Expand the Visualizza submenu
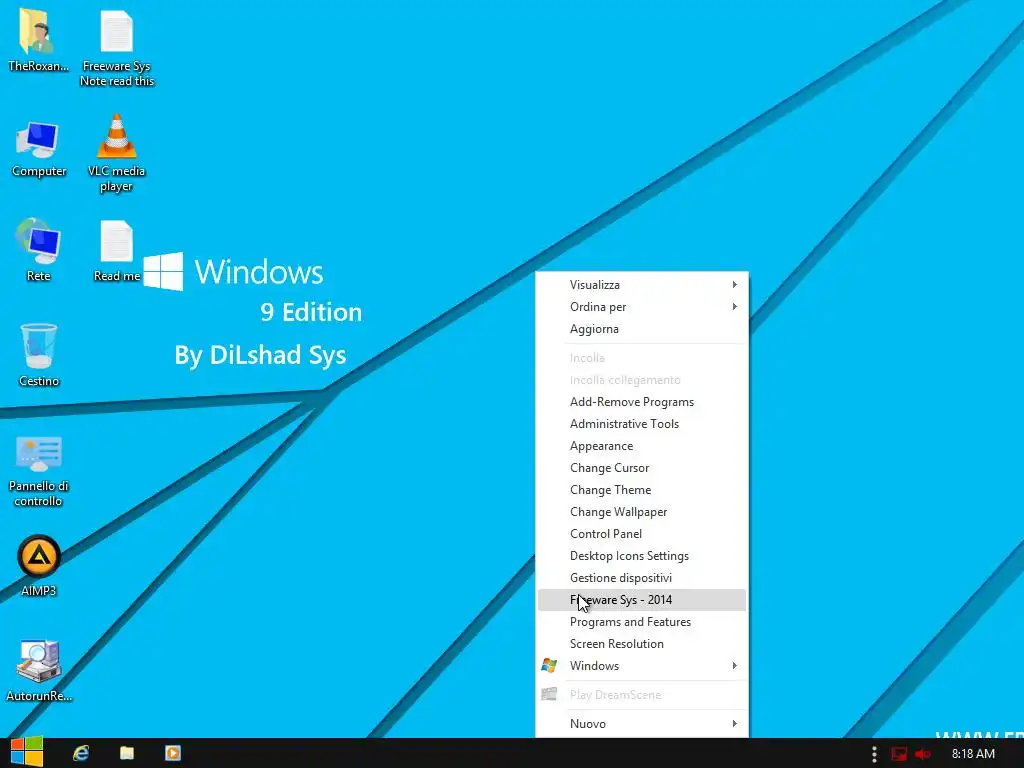The width and height of the screenshot is (1024, 768). click(642, 285)
